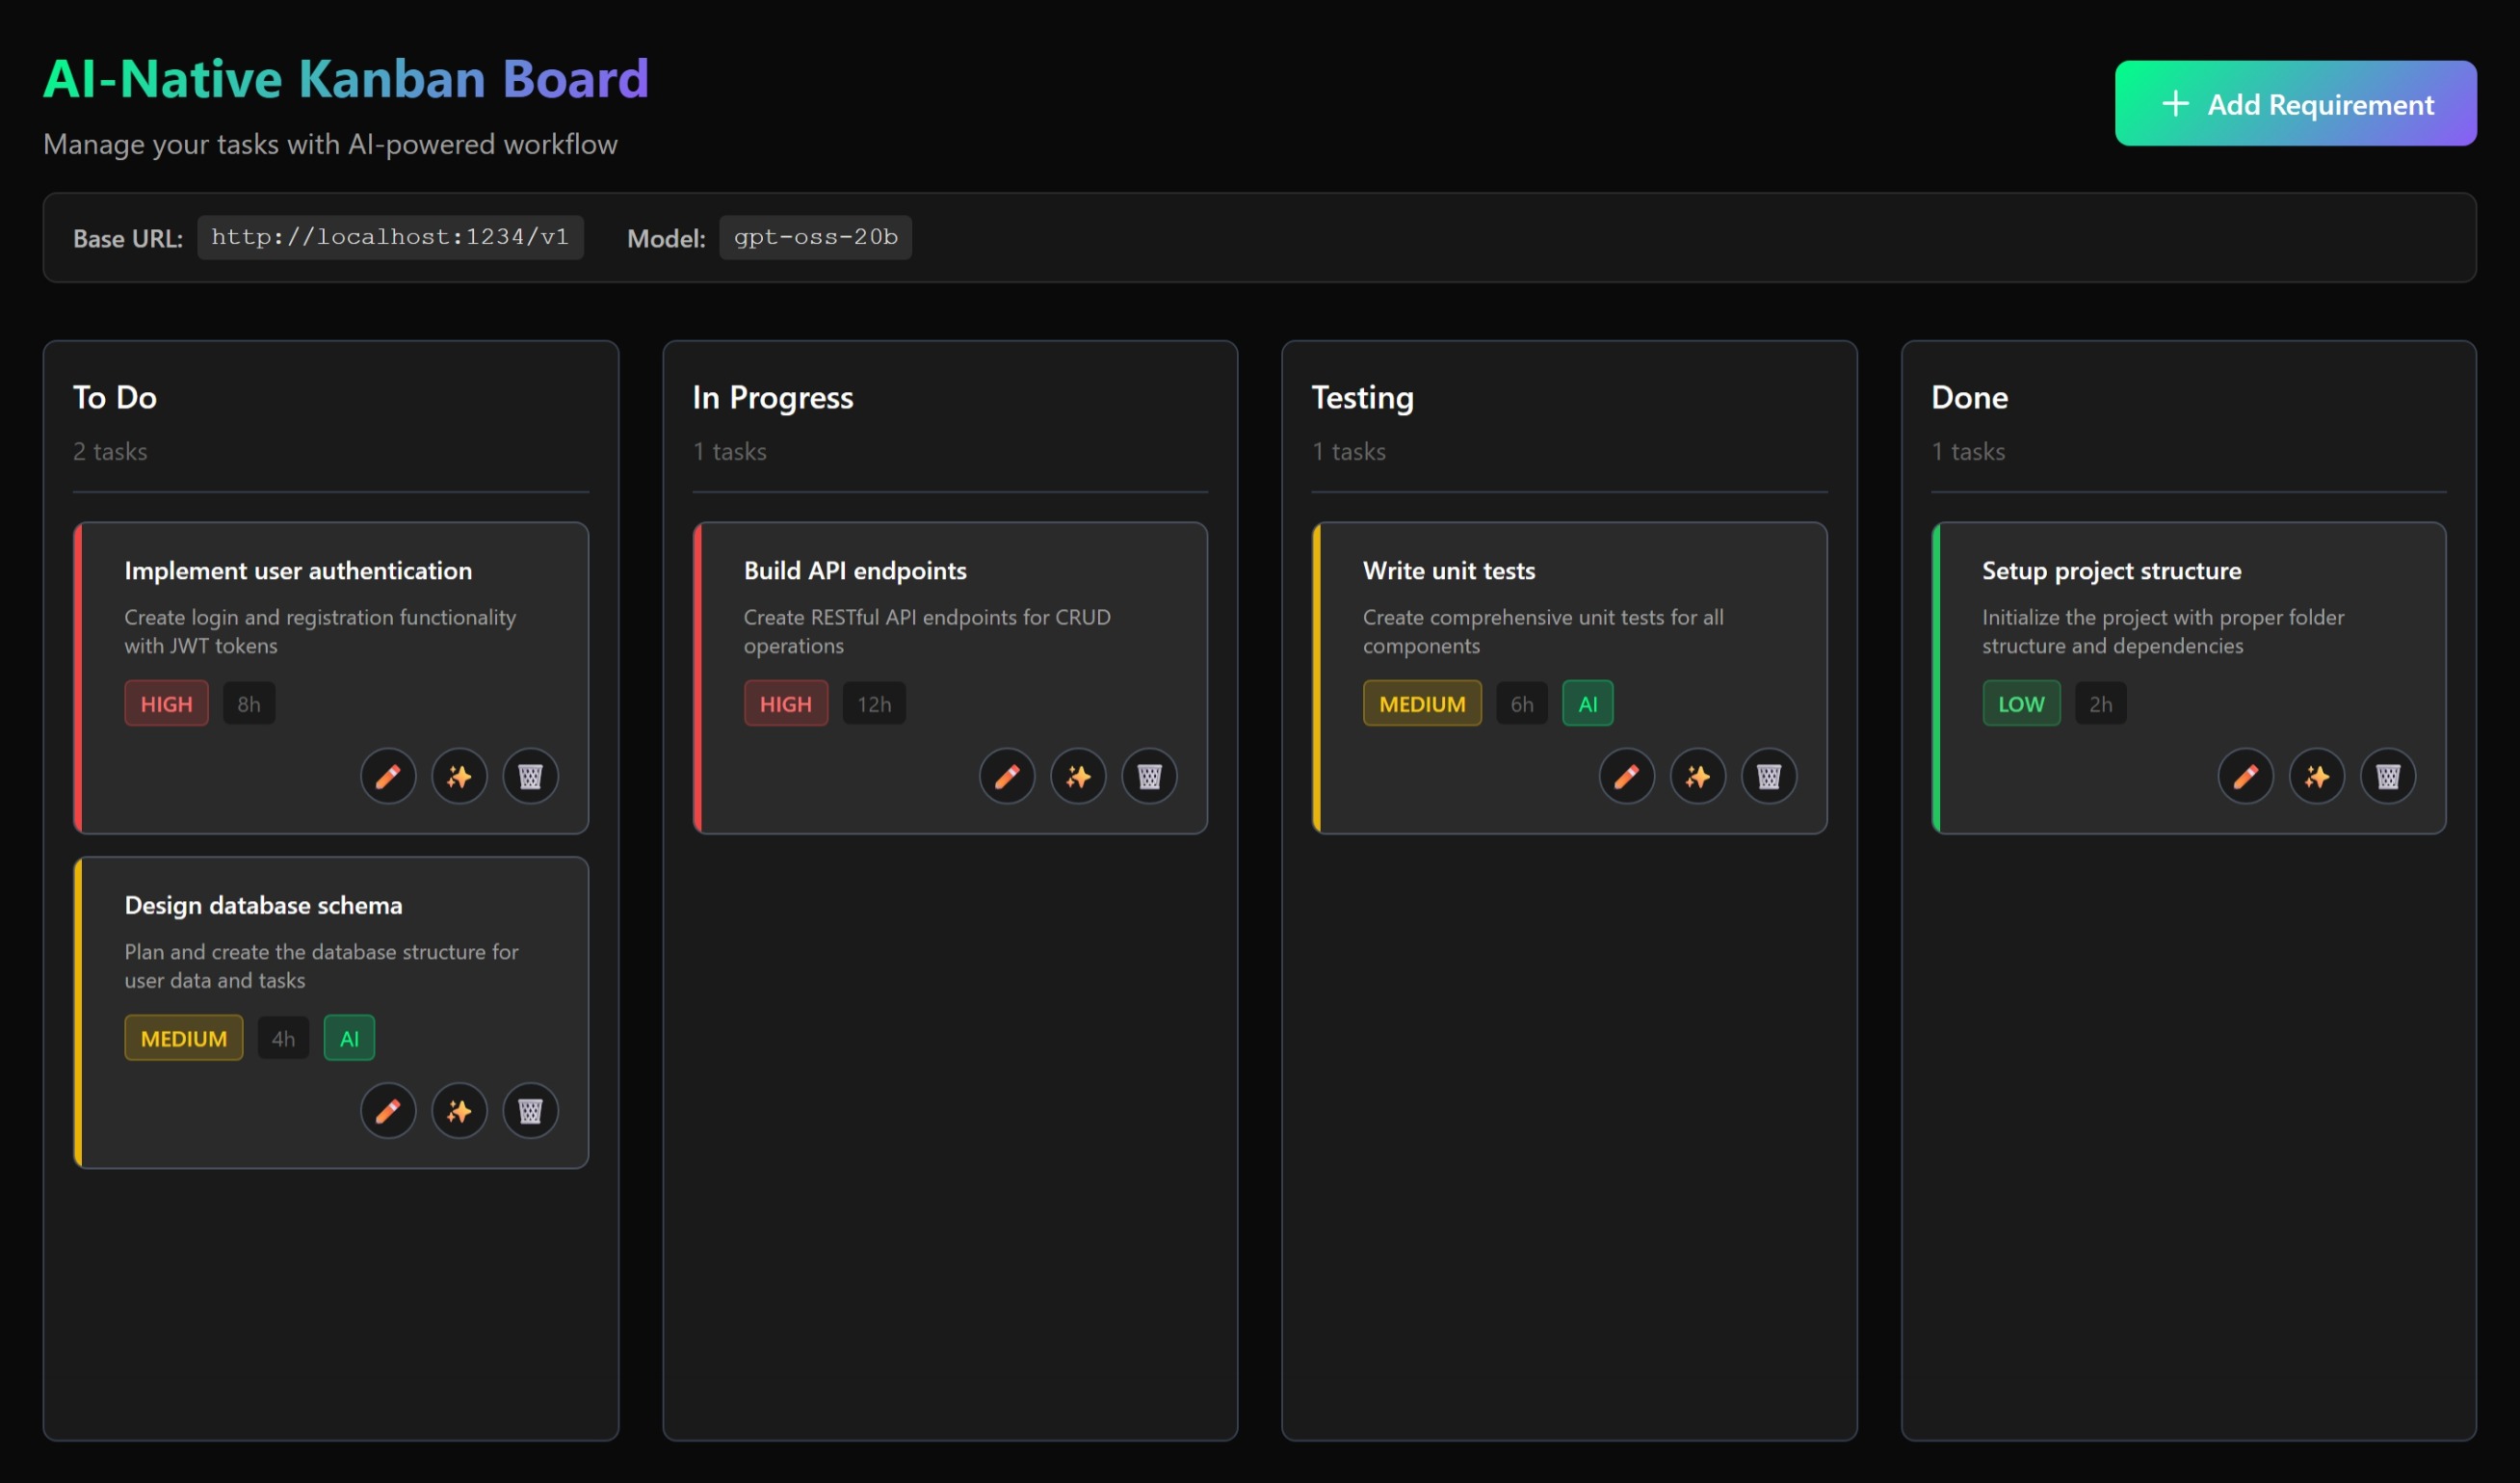This screenshot has height=1483, width=2520.
Task: Delete the Design database schema card
Action: [x=530, y=1110]
